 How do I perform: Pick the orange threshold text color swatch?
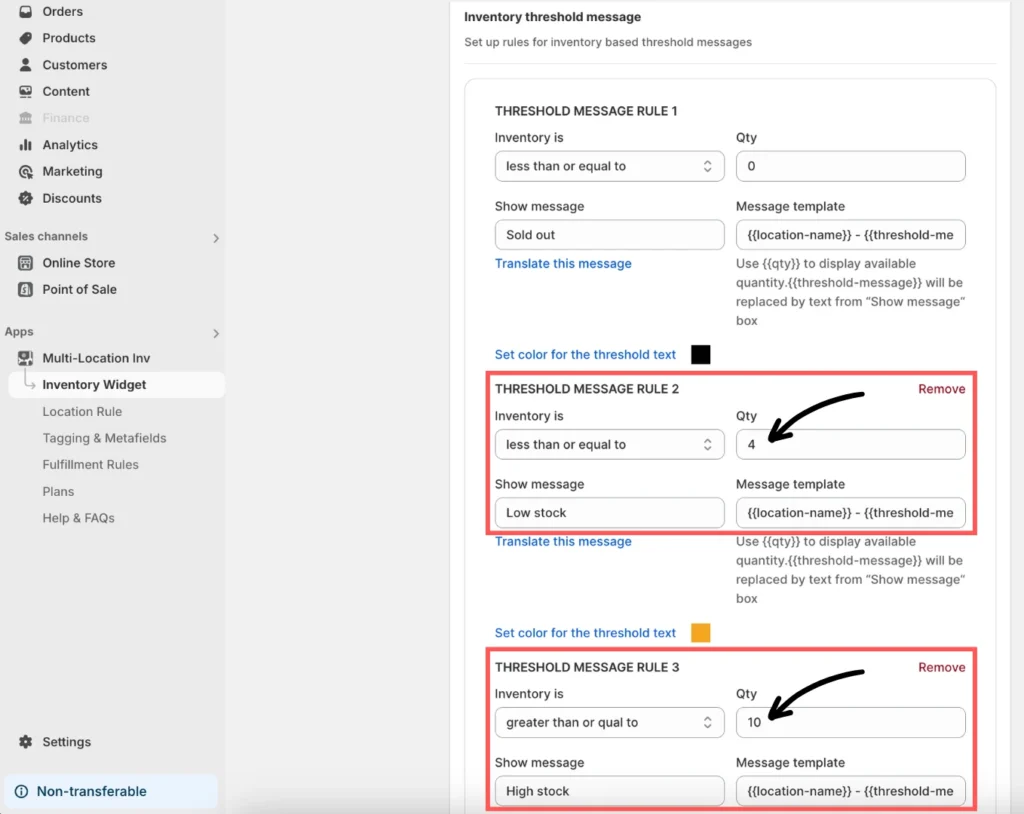click(x=701, y=633)
